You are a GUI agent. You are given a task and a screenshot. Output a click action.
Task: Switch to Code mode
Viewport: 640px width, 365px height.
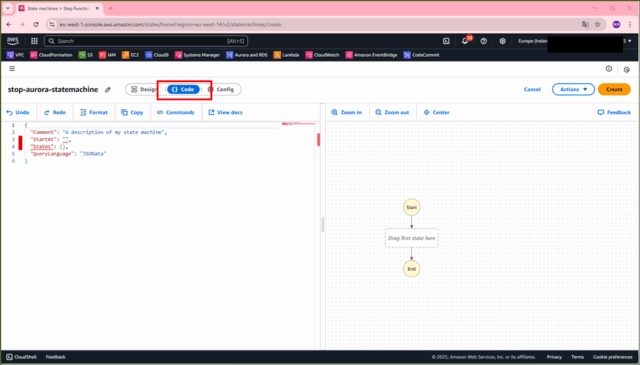183,89
